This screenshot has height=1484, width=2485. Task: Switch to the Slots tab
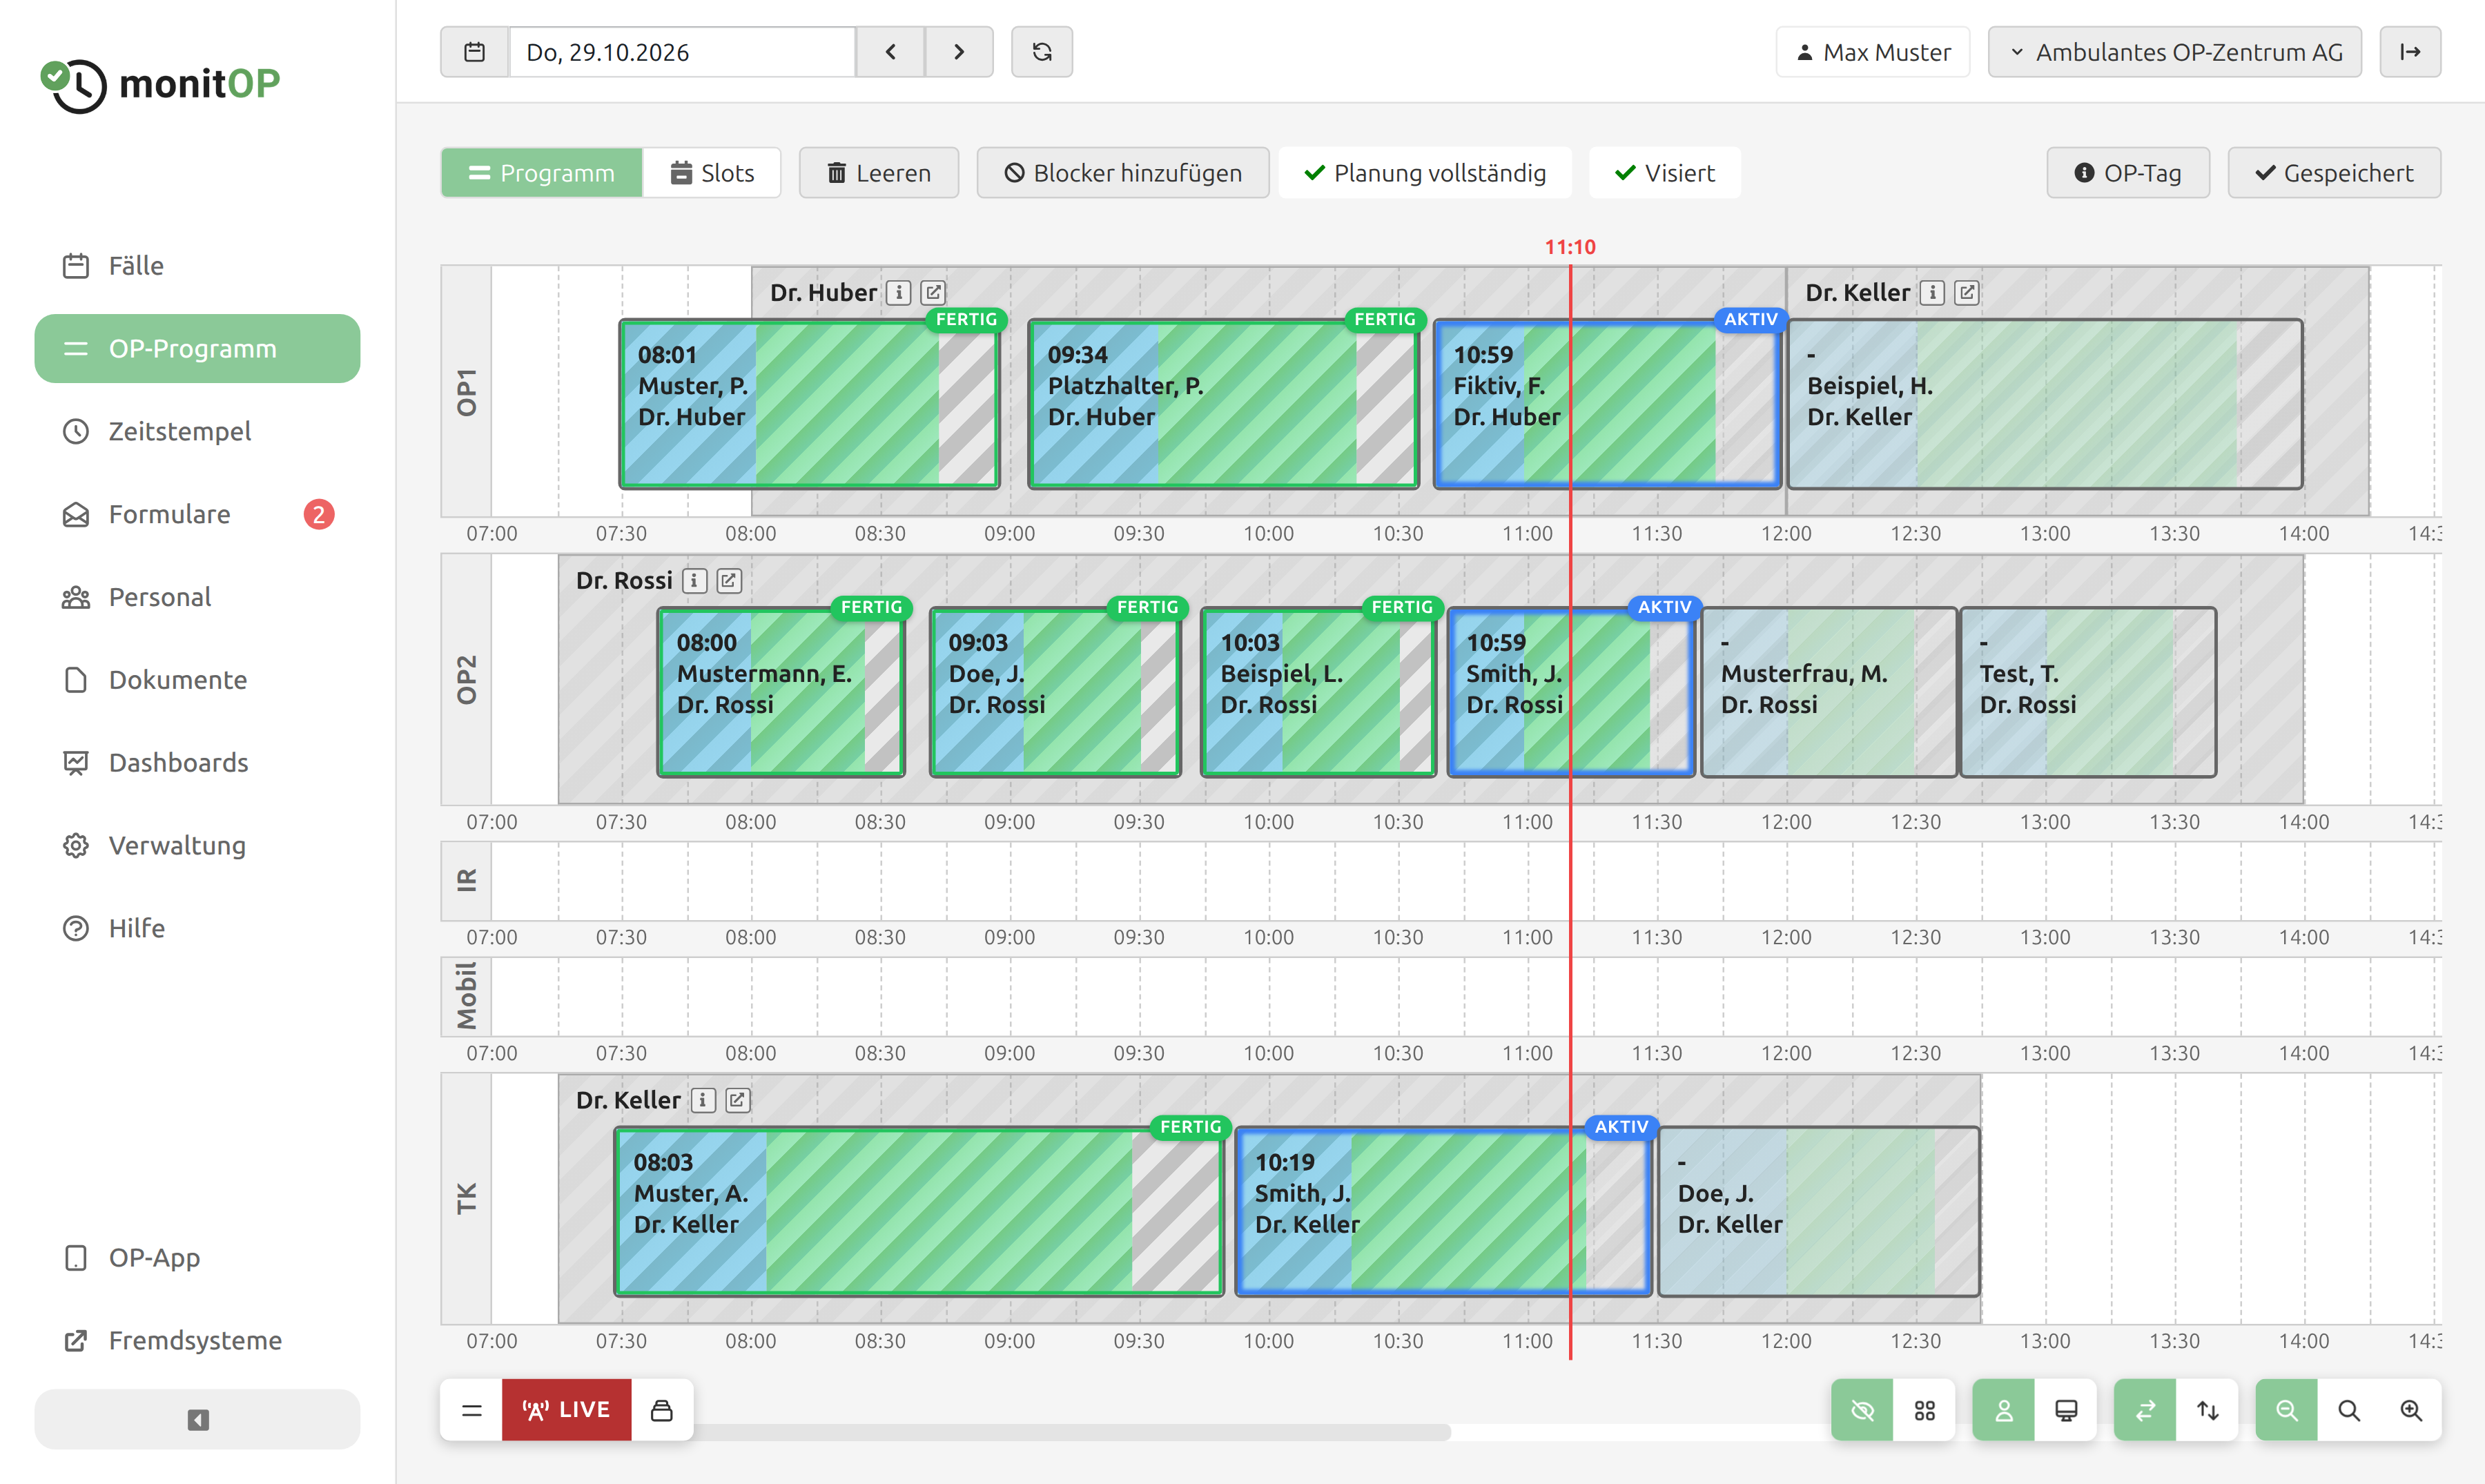tap(712, 173)
